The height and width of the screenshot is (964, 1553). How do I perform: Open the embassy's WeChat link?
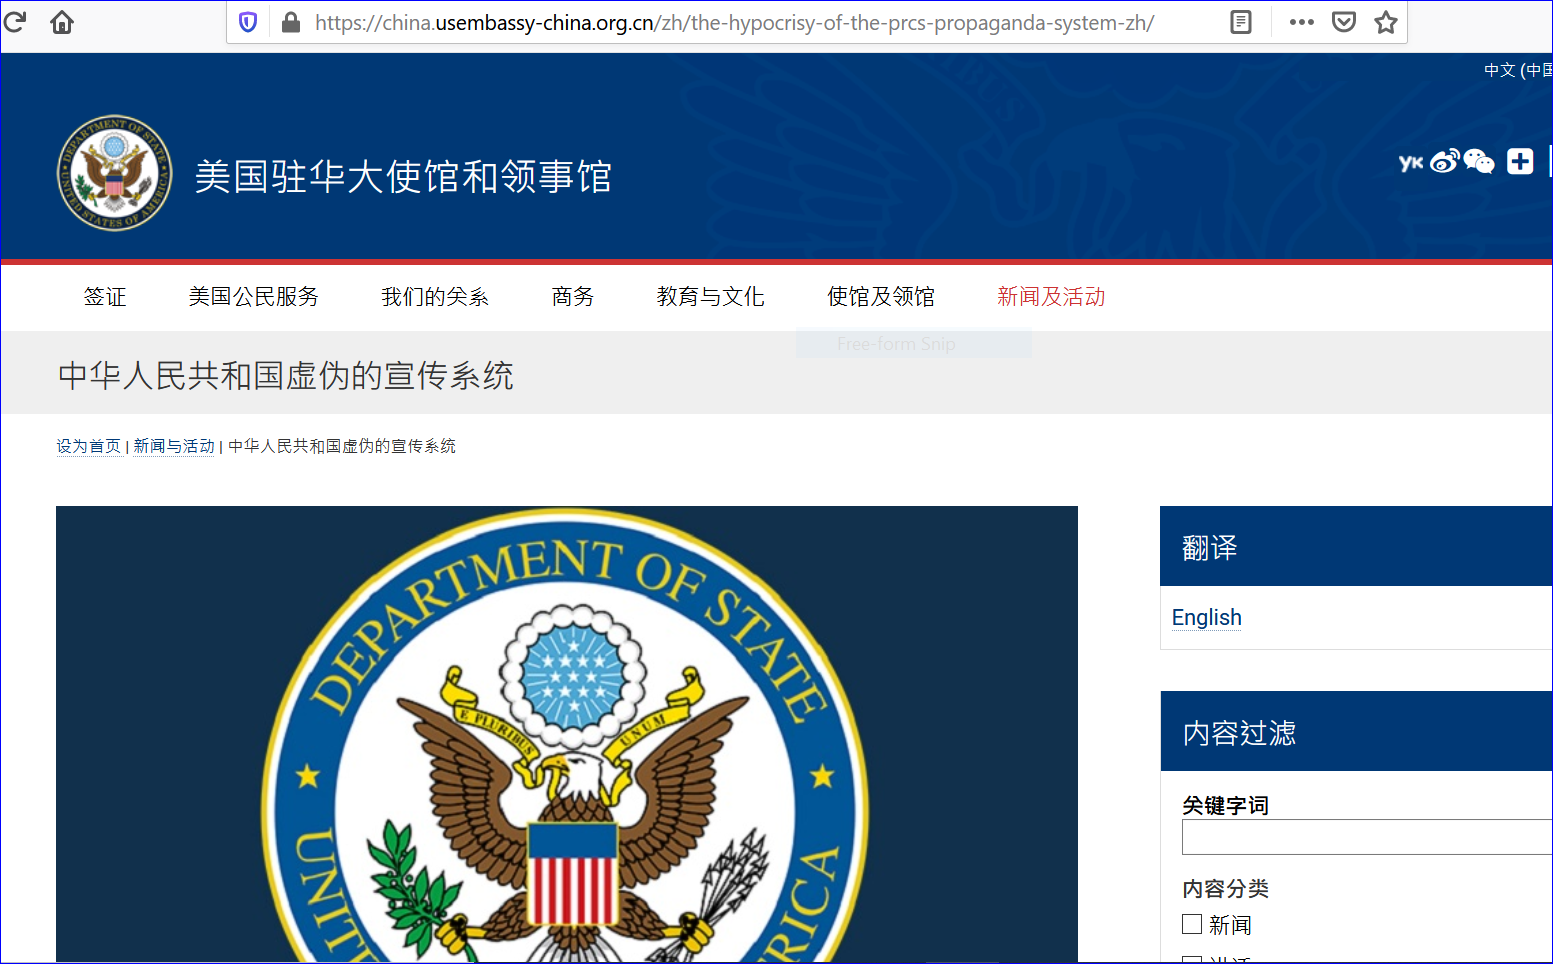click(1479, 161)
